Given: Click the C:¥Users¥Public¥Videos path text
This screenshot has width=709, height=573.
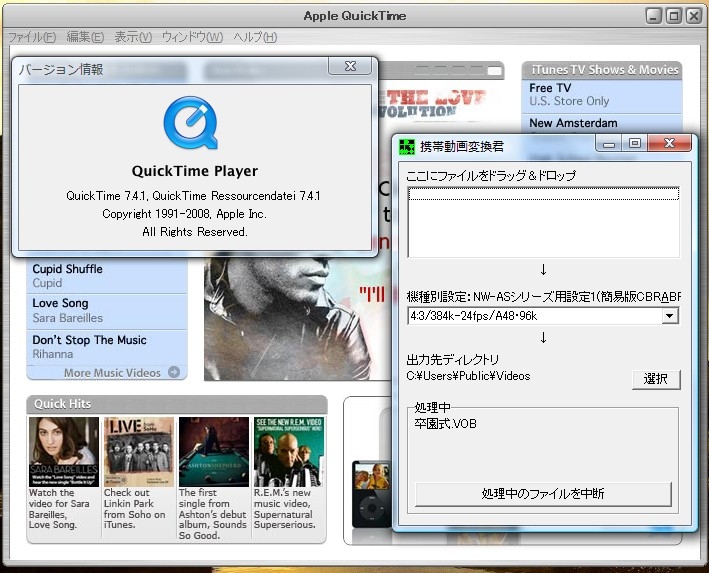Looking at the screenshot, I should point(468,376).
